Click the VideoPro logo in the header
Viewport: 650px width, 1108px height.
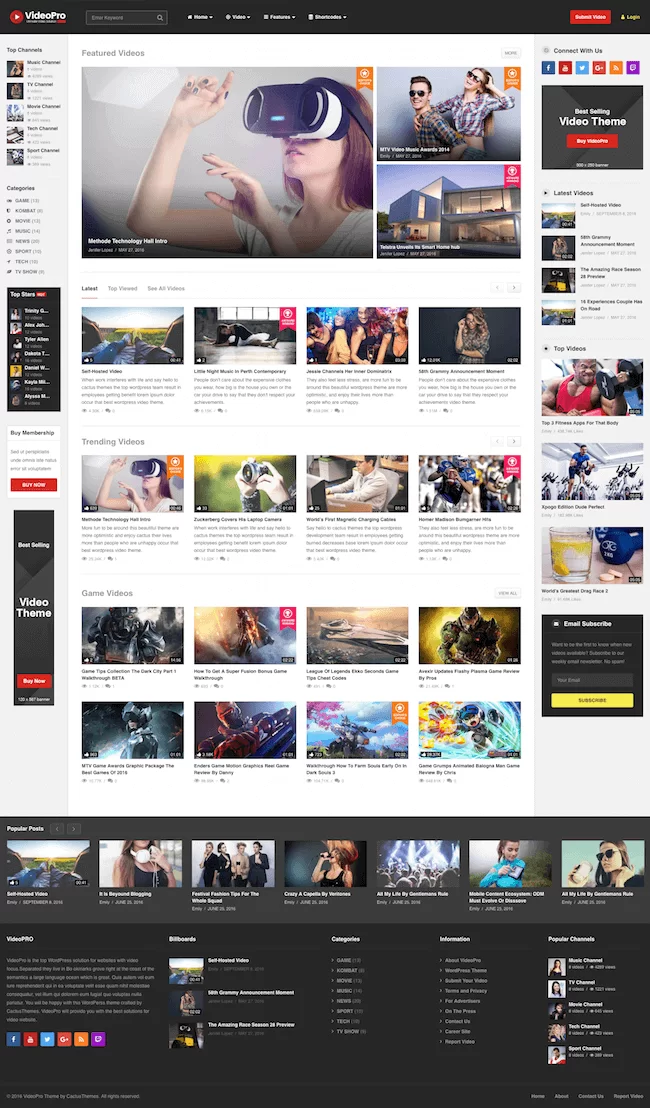38,17
